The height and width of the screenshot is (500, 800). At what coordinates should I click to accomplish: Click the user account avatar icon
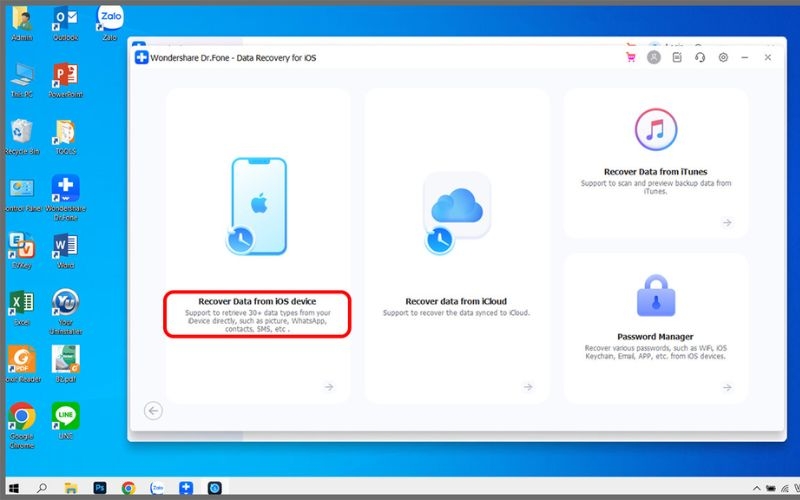[654, 57]
